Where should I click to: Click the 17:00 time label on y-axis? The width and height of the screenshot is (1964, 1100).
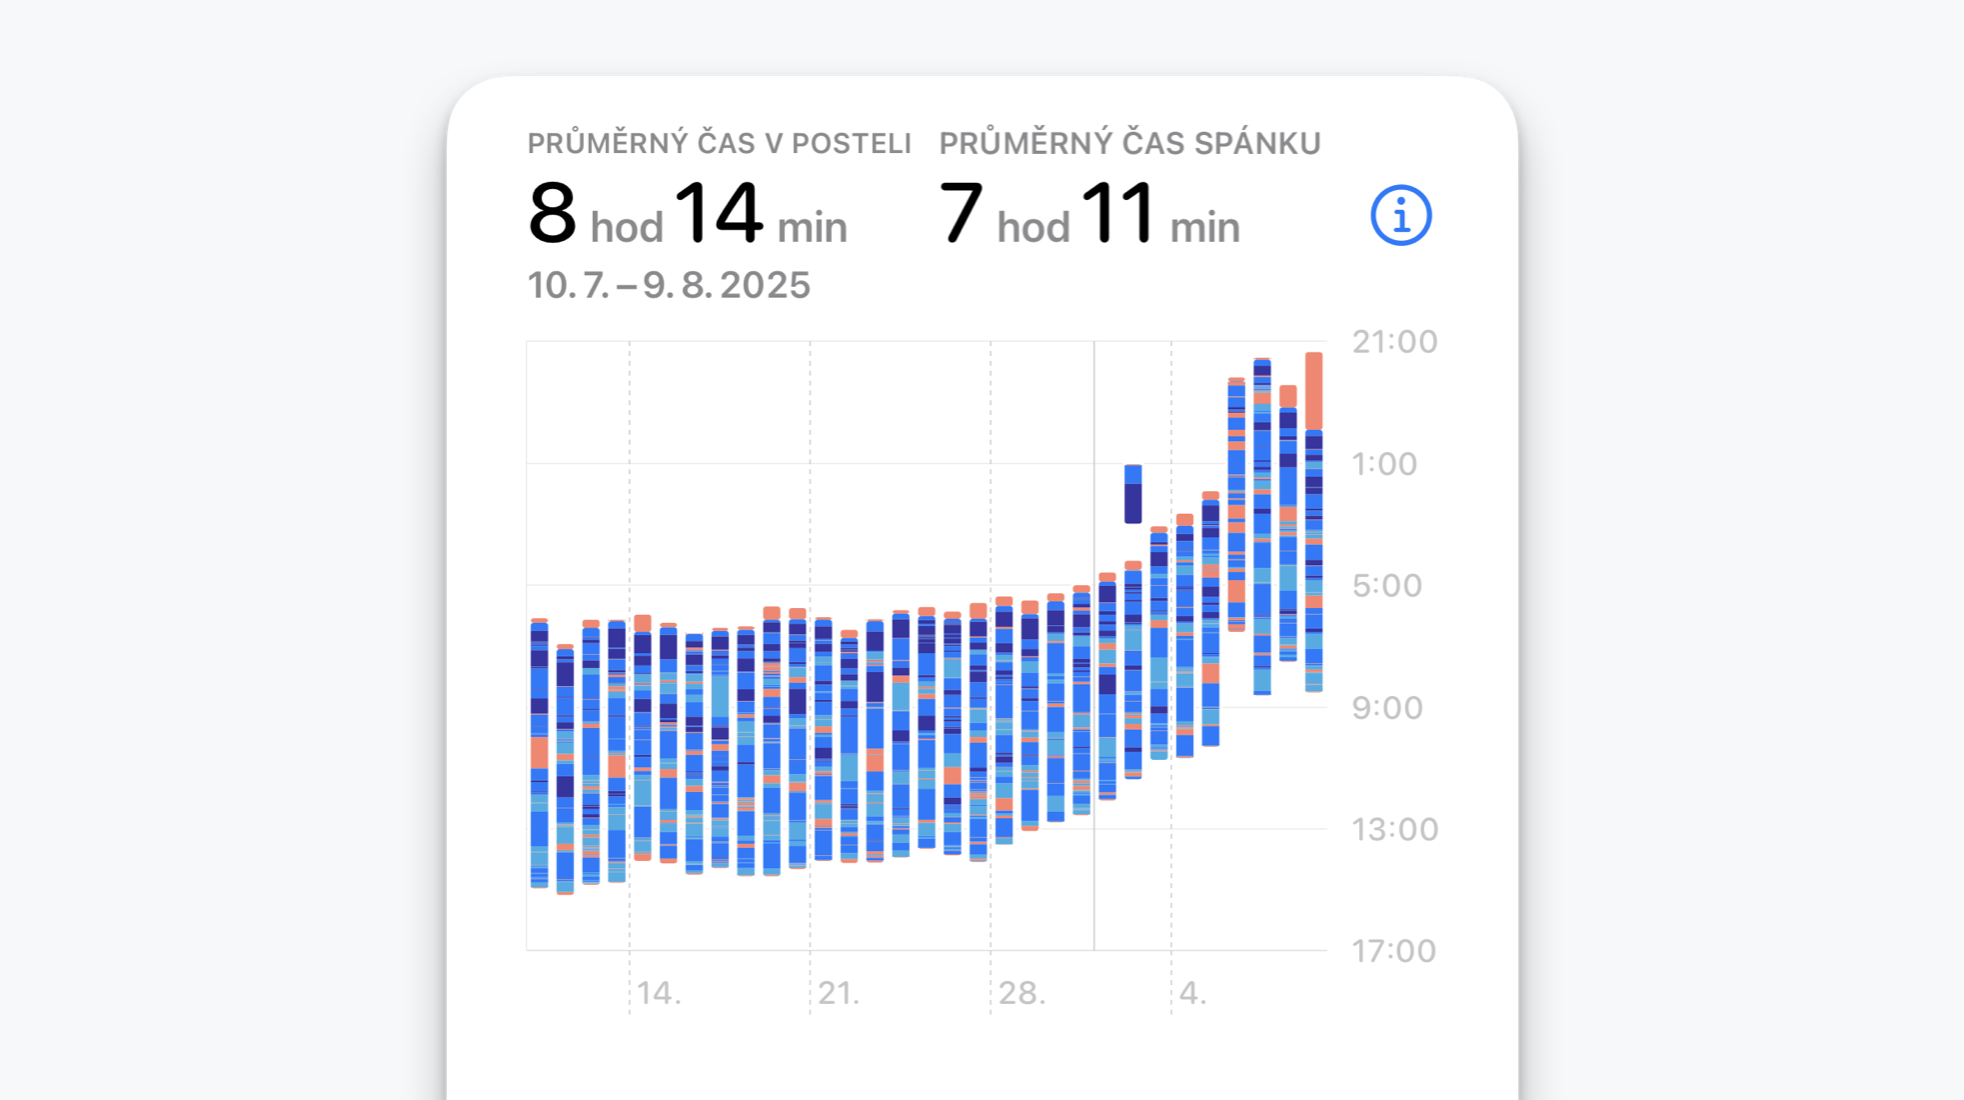(x=1394, y=951)
